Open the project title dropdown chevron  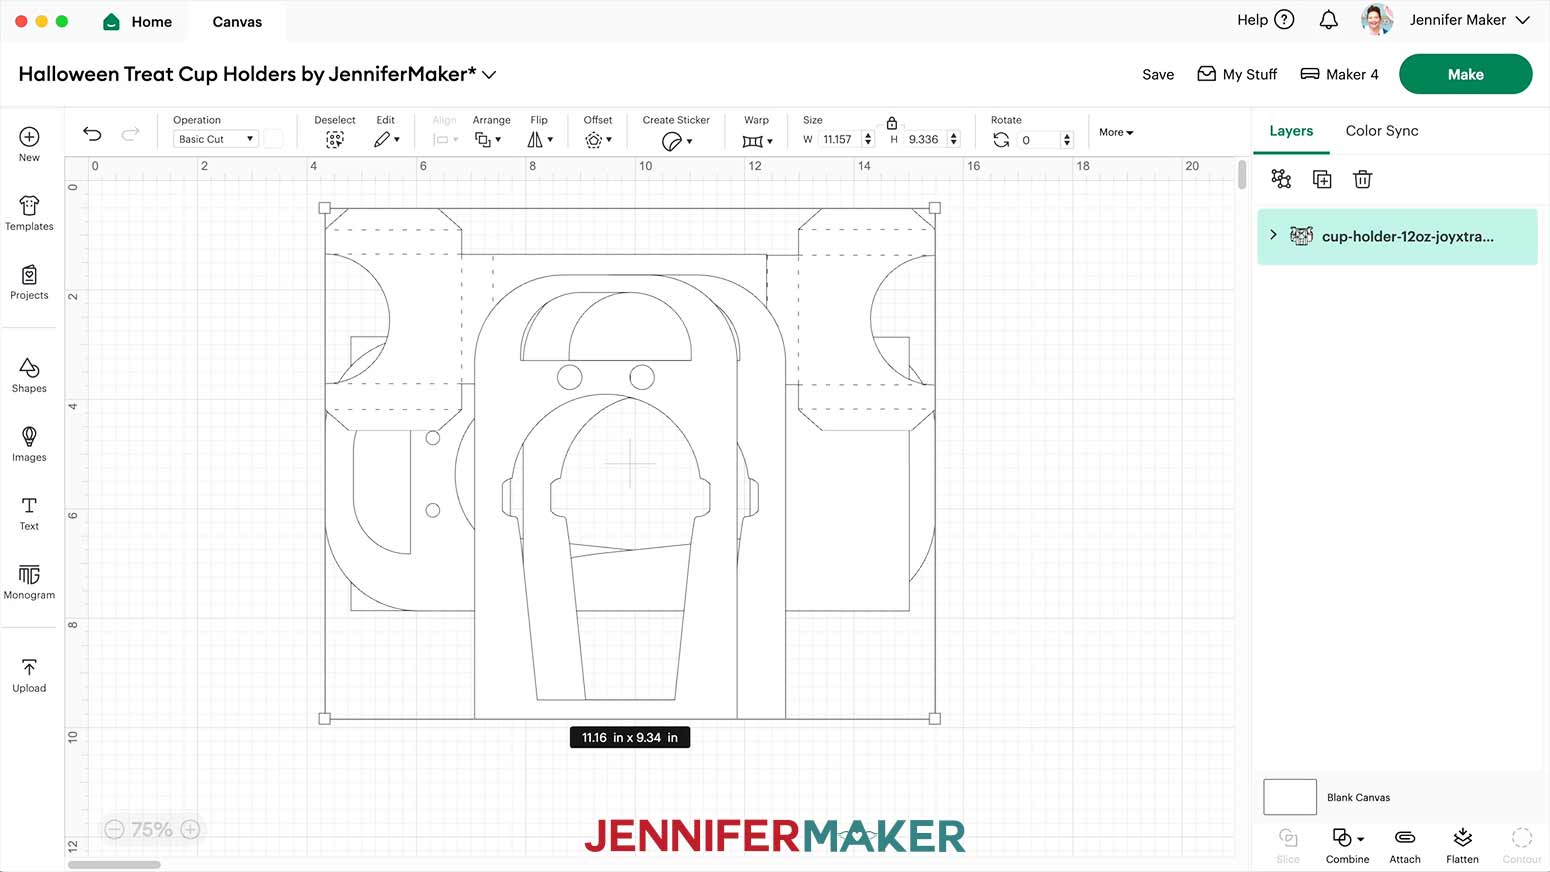point(489,75)
